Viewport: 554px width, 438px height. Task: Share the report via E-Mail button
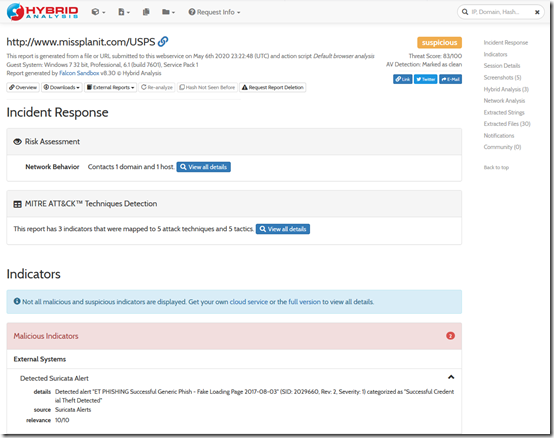point(450,79)
